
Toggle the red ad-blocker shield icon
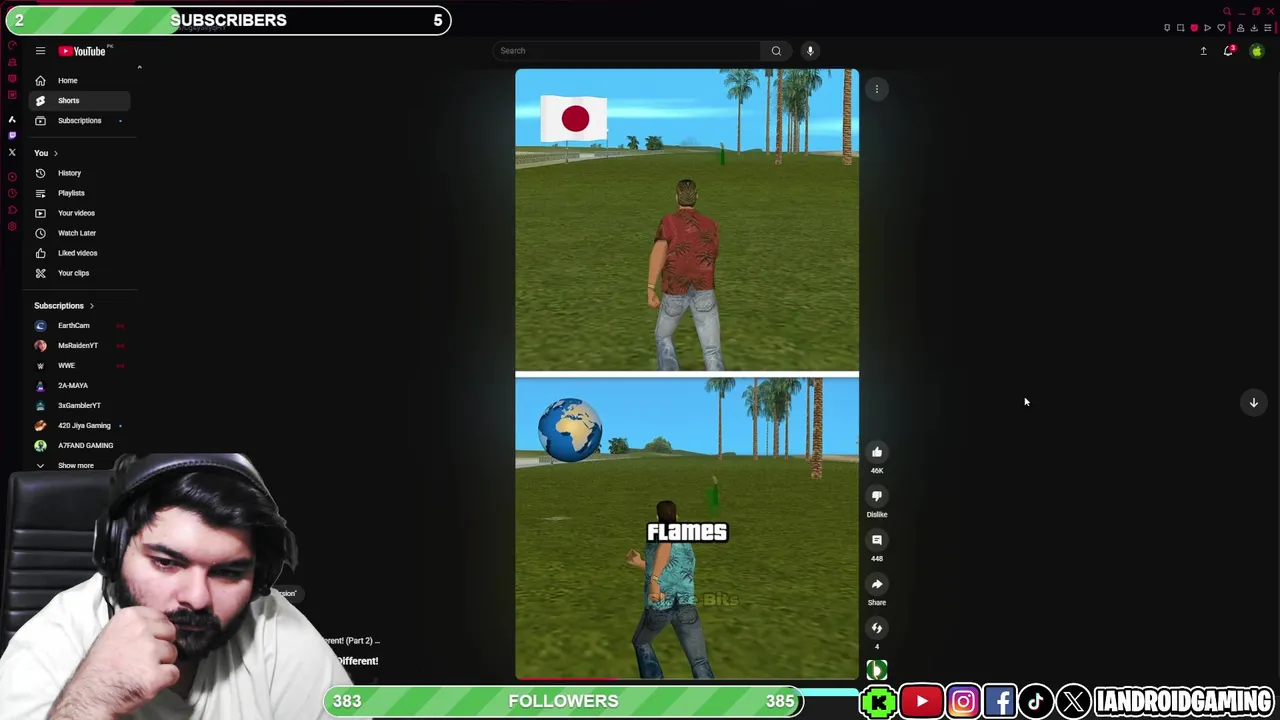1194,28
